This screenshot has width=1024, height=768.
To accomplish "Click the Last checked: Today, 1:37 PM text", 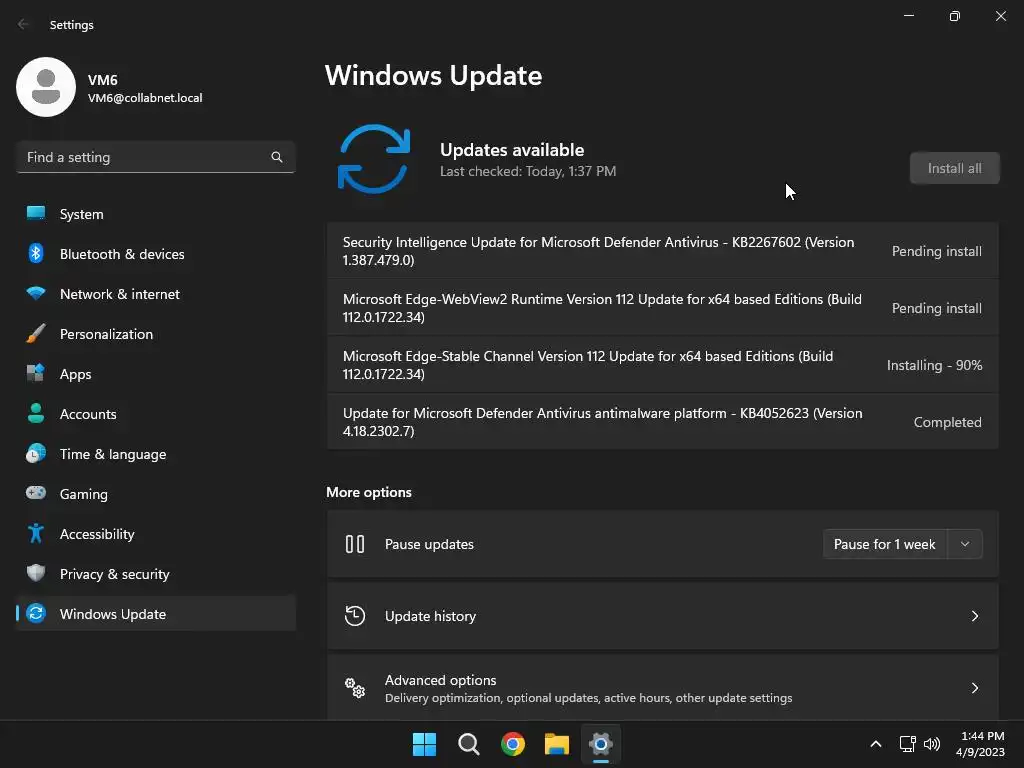I will (528, 171).
